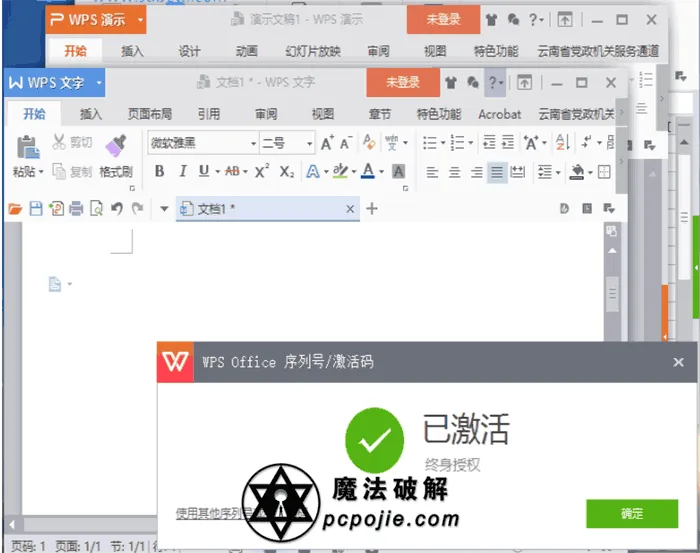This screenshot has height=553, width=700.
Task: Open the highlight color picker
Action: coord(340,171)
